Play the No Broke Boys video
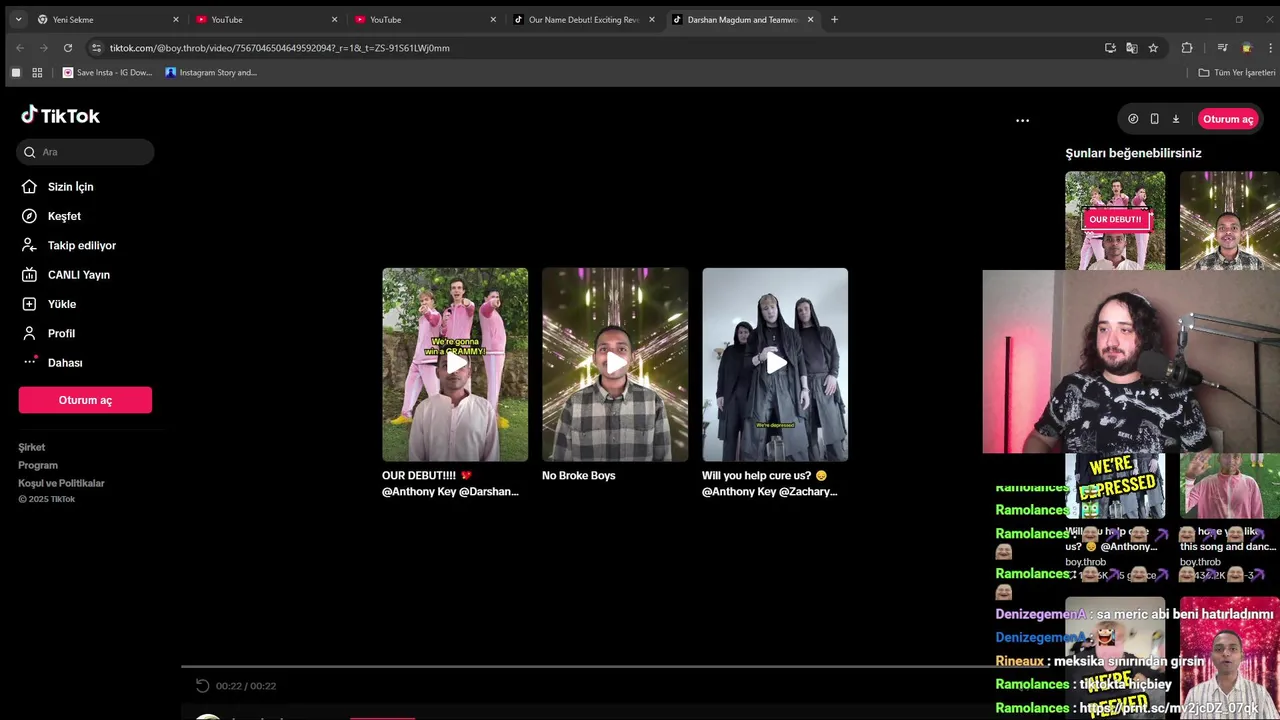1280x720 pixels. [615, 364]
